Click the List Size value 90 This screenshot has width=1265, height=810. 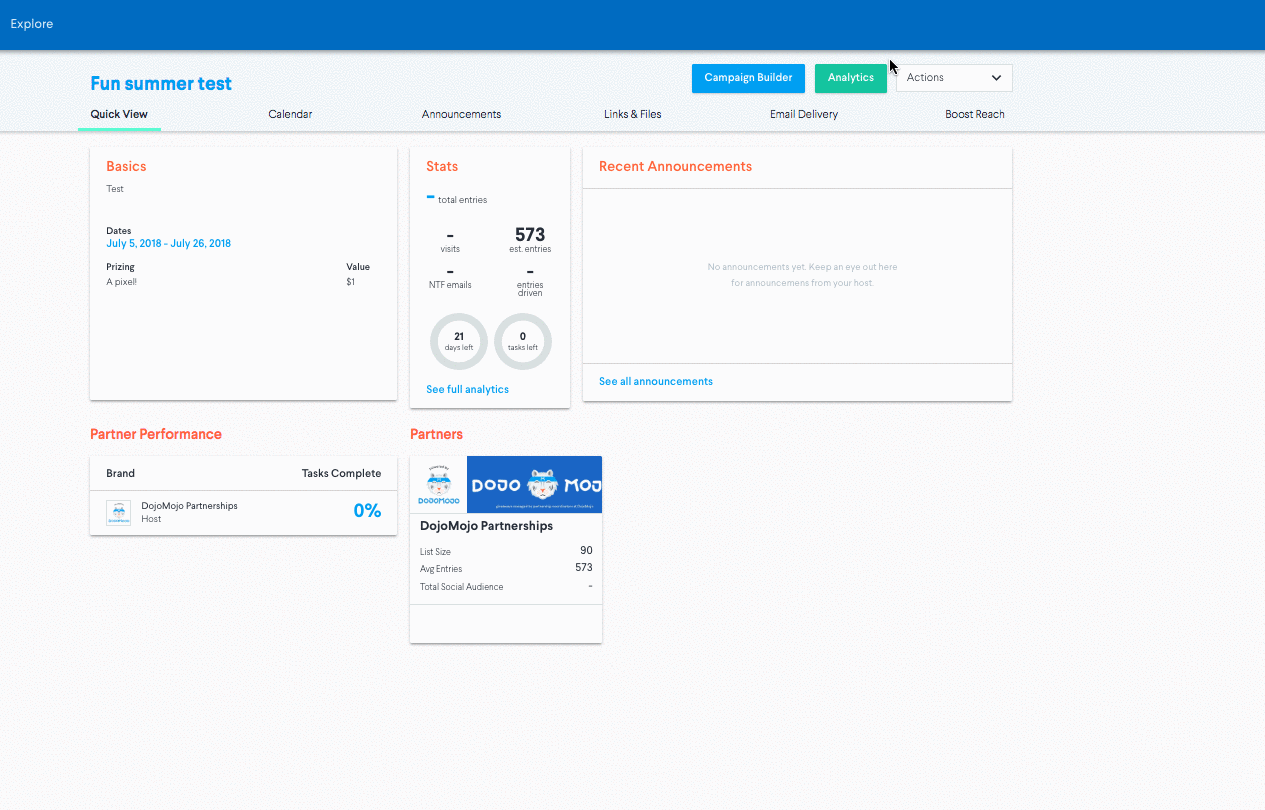tap(586, 551)
